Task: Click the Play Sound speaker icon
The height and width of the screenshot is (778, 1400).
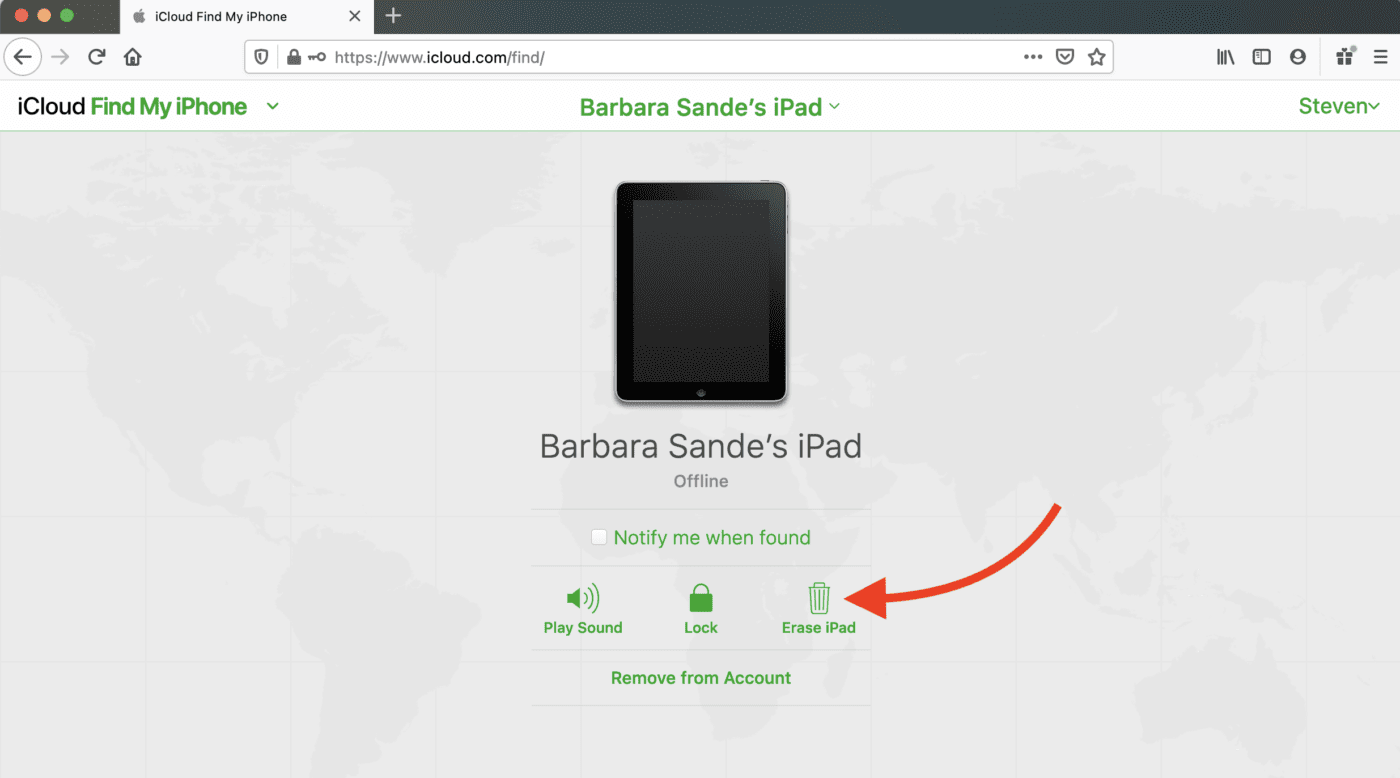Action: [x=582, y=599]
